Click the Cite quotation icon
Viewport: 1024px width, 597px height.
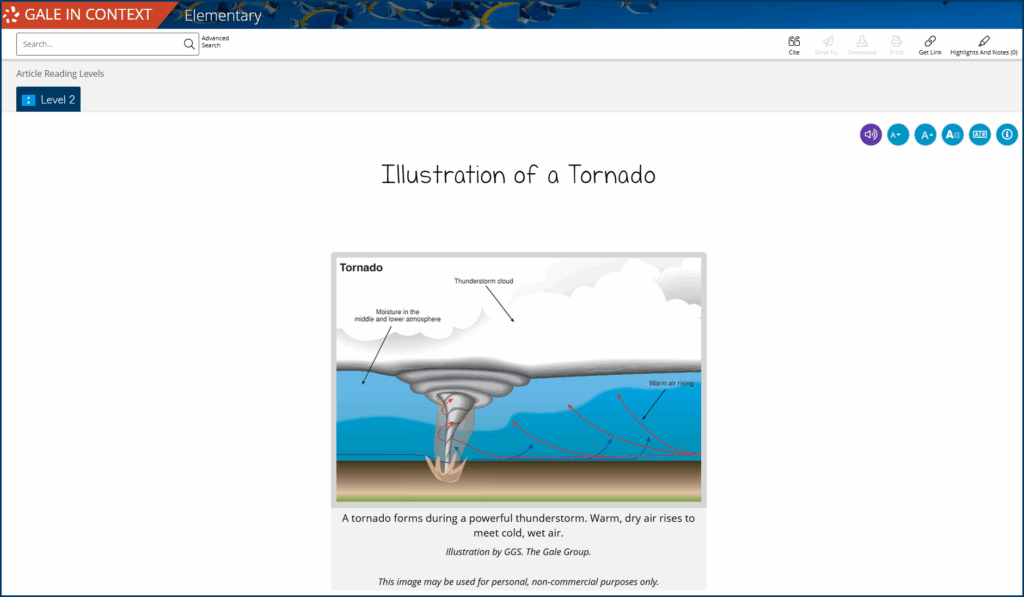coord(794,42)
